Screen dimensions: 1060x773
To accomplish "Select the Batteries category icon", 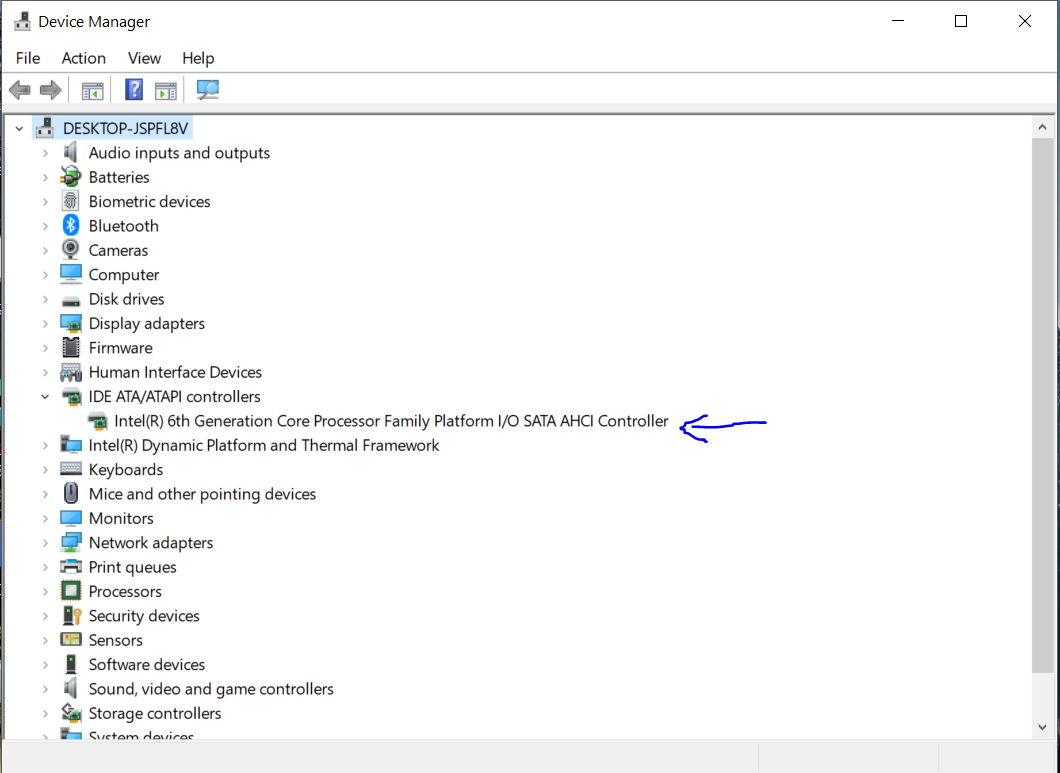I will [x=70, y=177].
